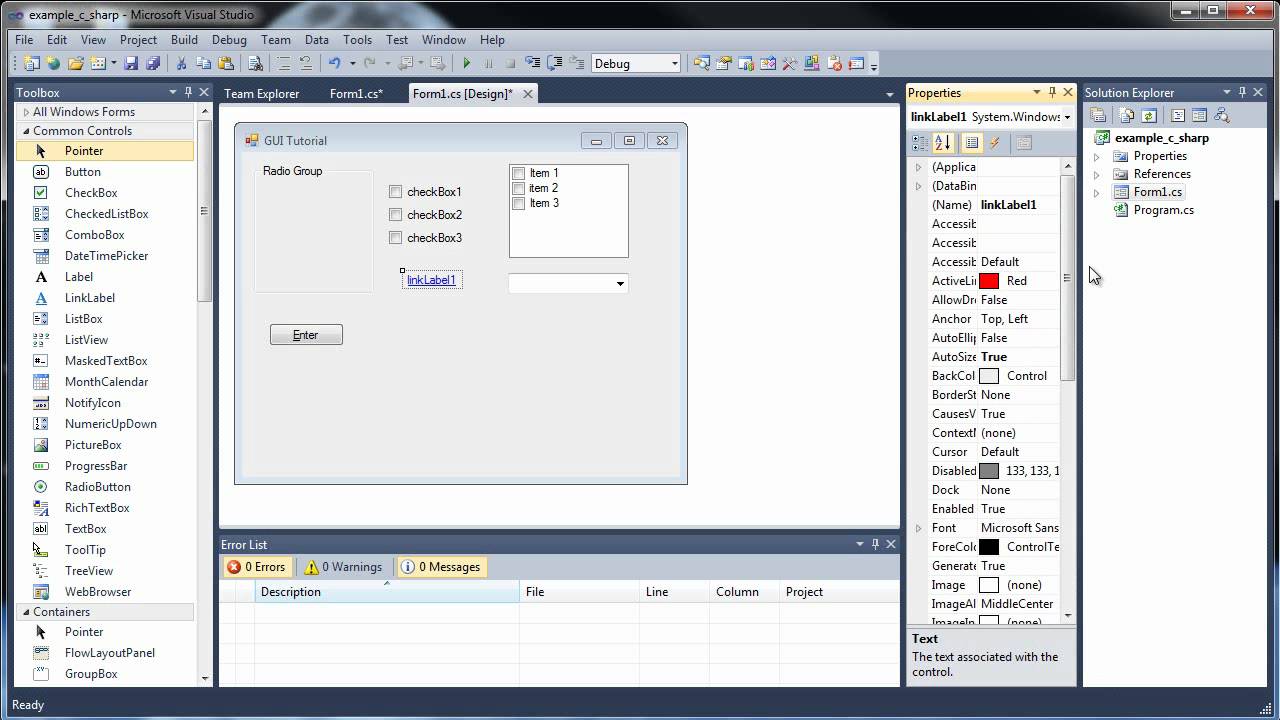
Task: Show Events lightning bolt icon in Properties
Action: tap(994, 143)
